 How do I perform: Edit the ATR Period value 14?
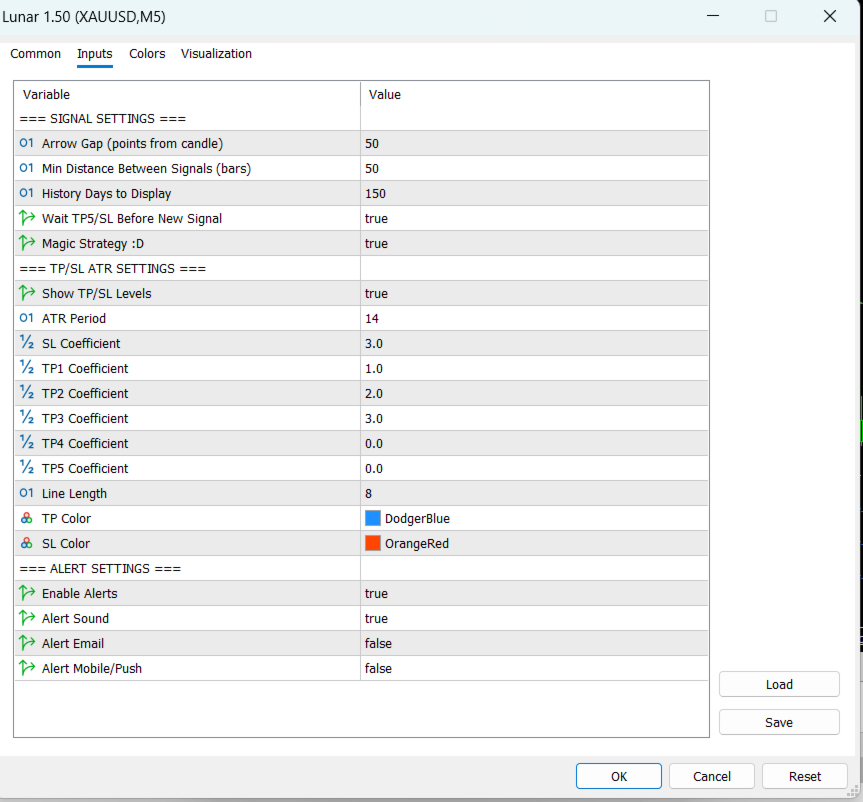534,319
